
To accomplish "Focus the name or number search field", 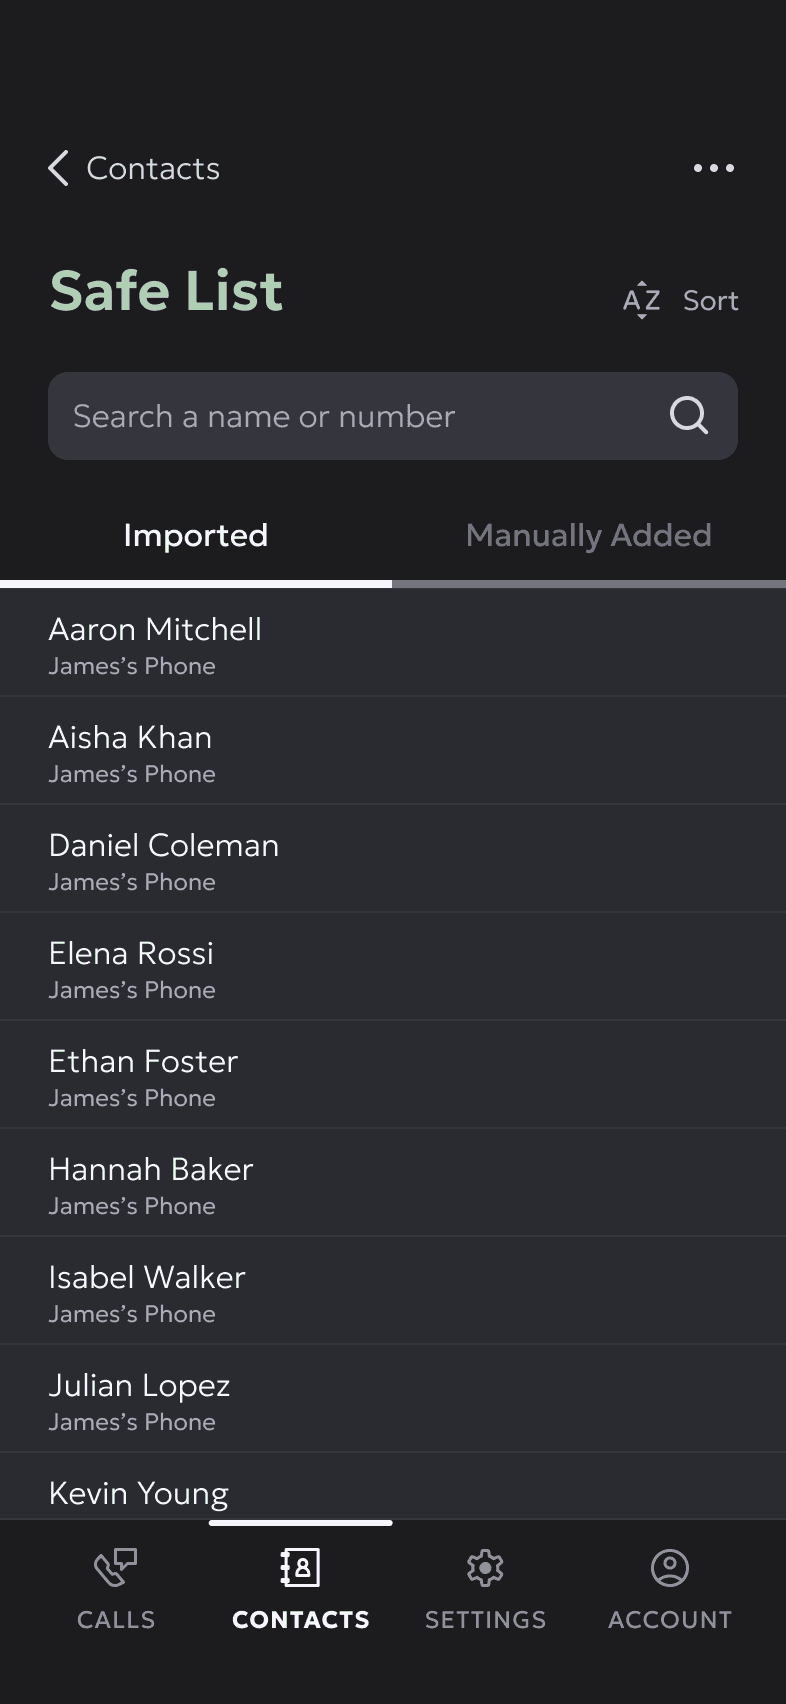I will [x=360, y=416].
